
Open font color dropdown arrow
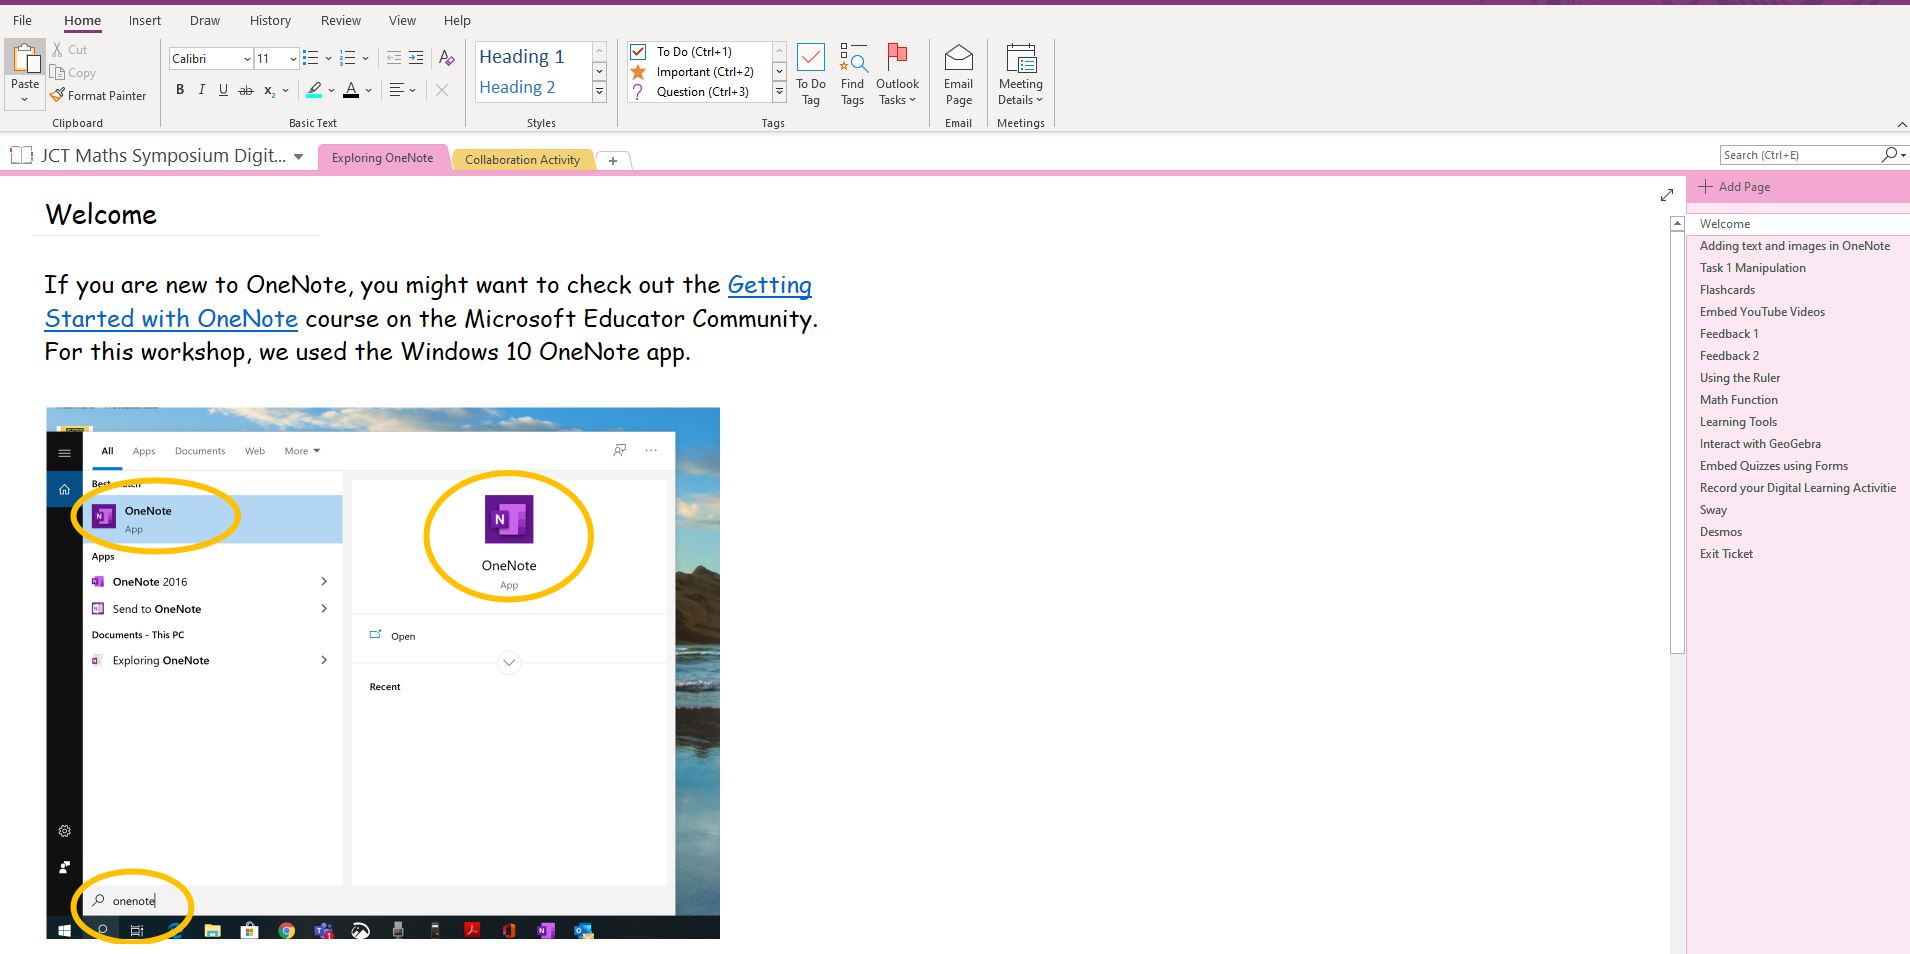pos(368,90)
